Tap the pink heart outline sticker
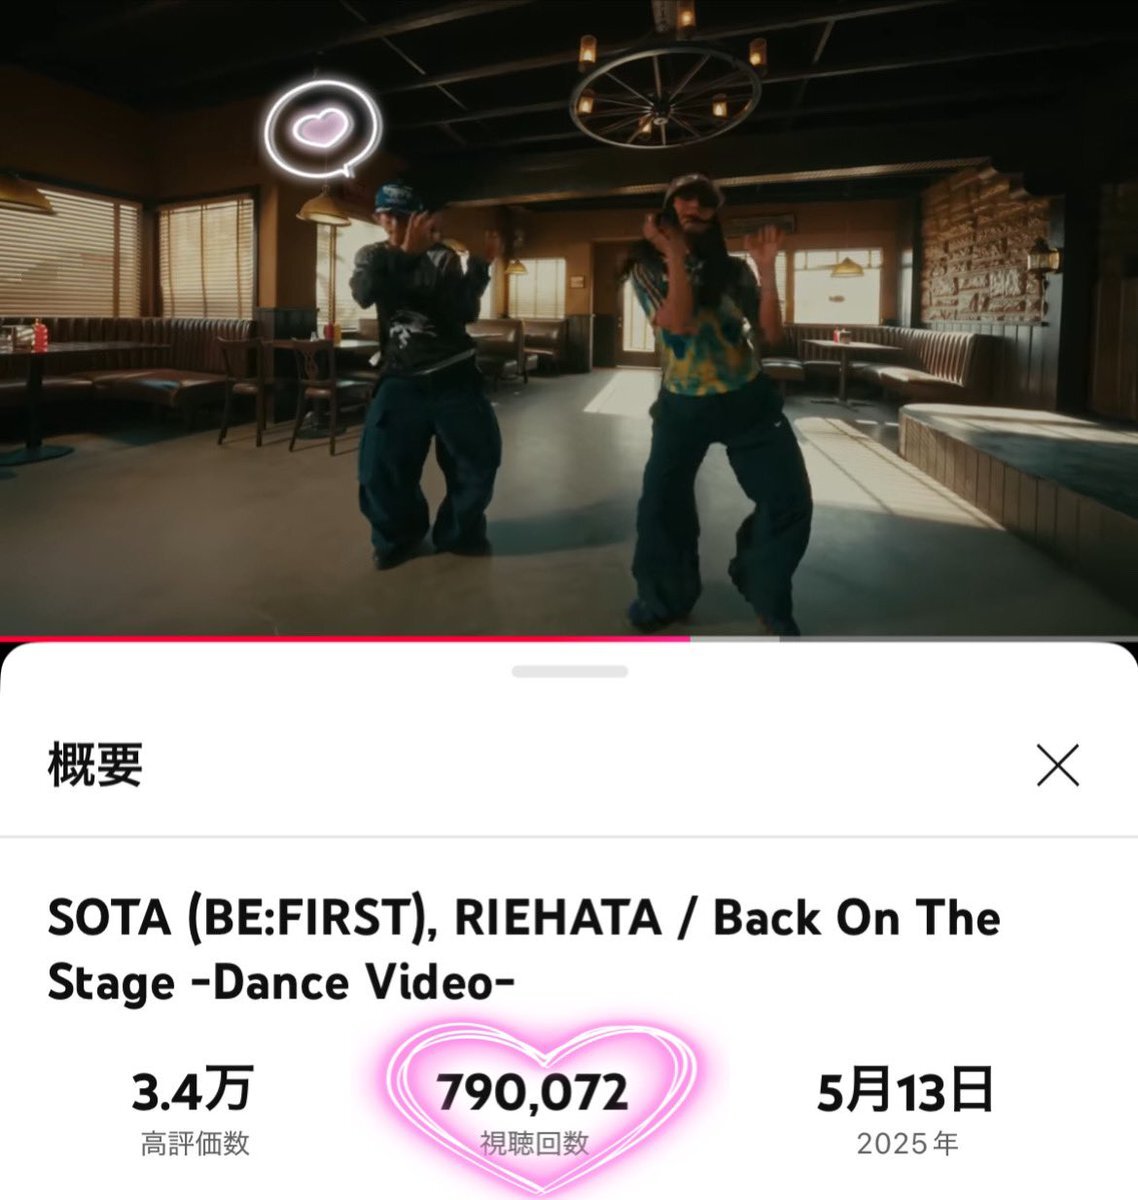Viewport: 1138px width, 1200px height. (542, 1107)
